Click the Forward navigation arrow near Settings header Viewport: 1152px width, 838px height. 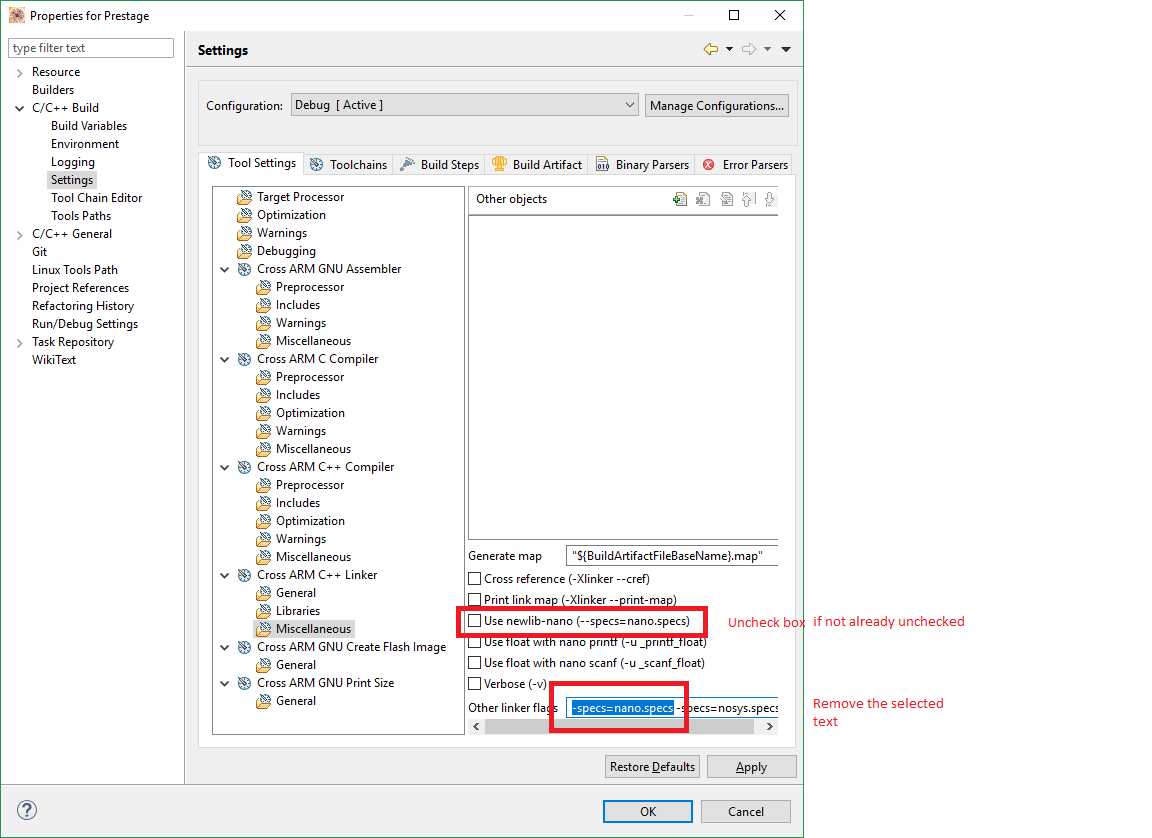point(748,48)
